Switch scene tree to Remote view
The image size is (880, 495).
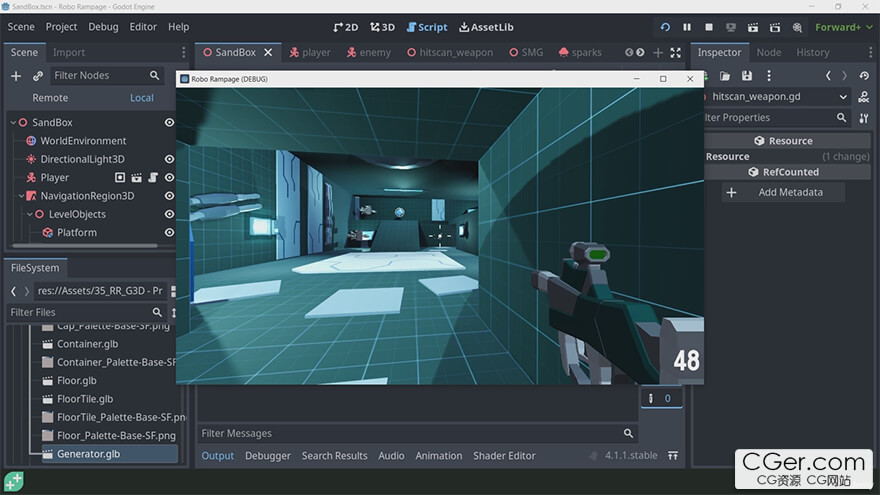(x=50, y=98)
